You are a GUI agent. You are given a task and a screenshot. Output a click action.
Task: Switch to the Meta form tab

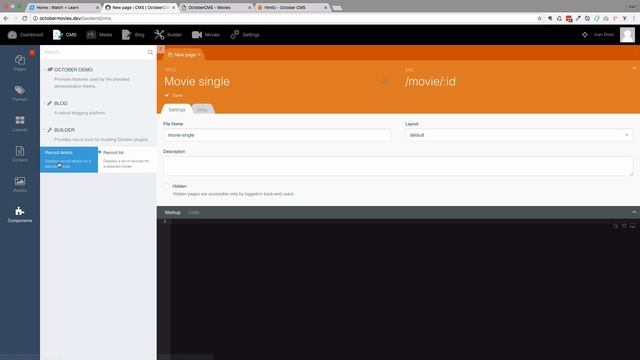[x=202, y=109]
